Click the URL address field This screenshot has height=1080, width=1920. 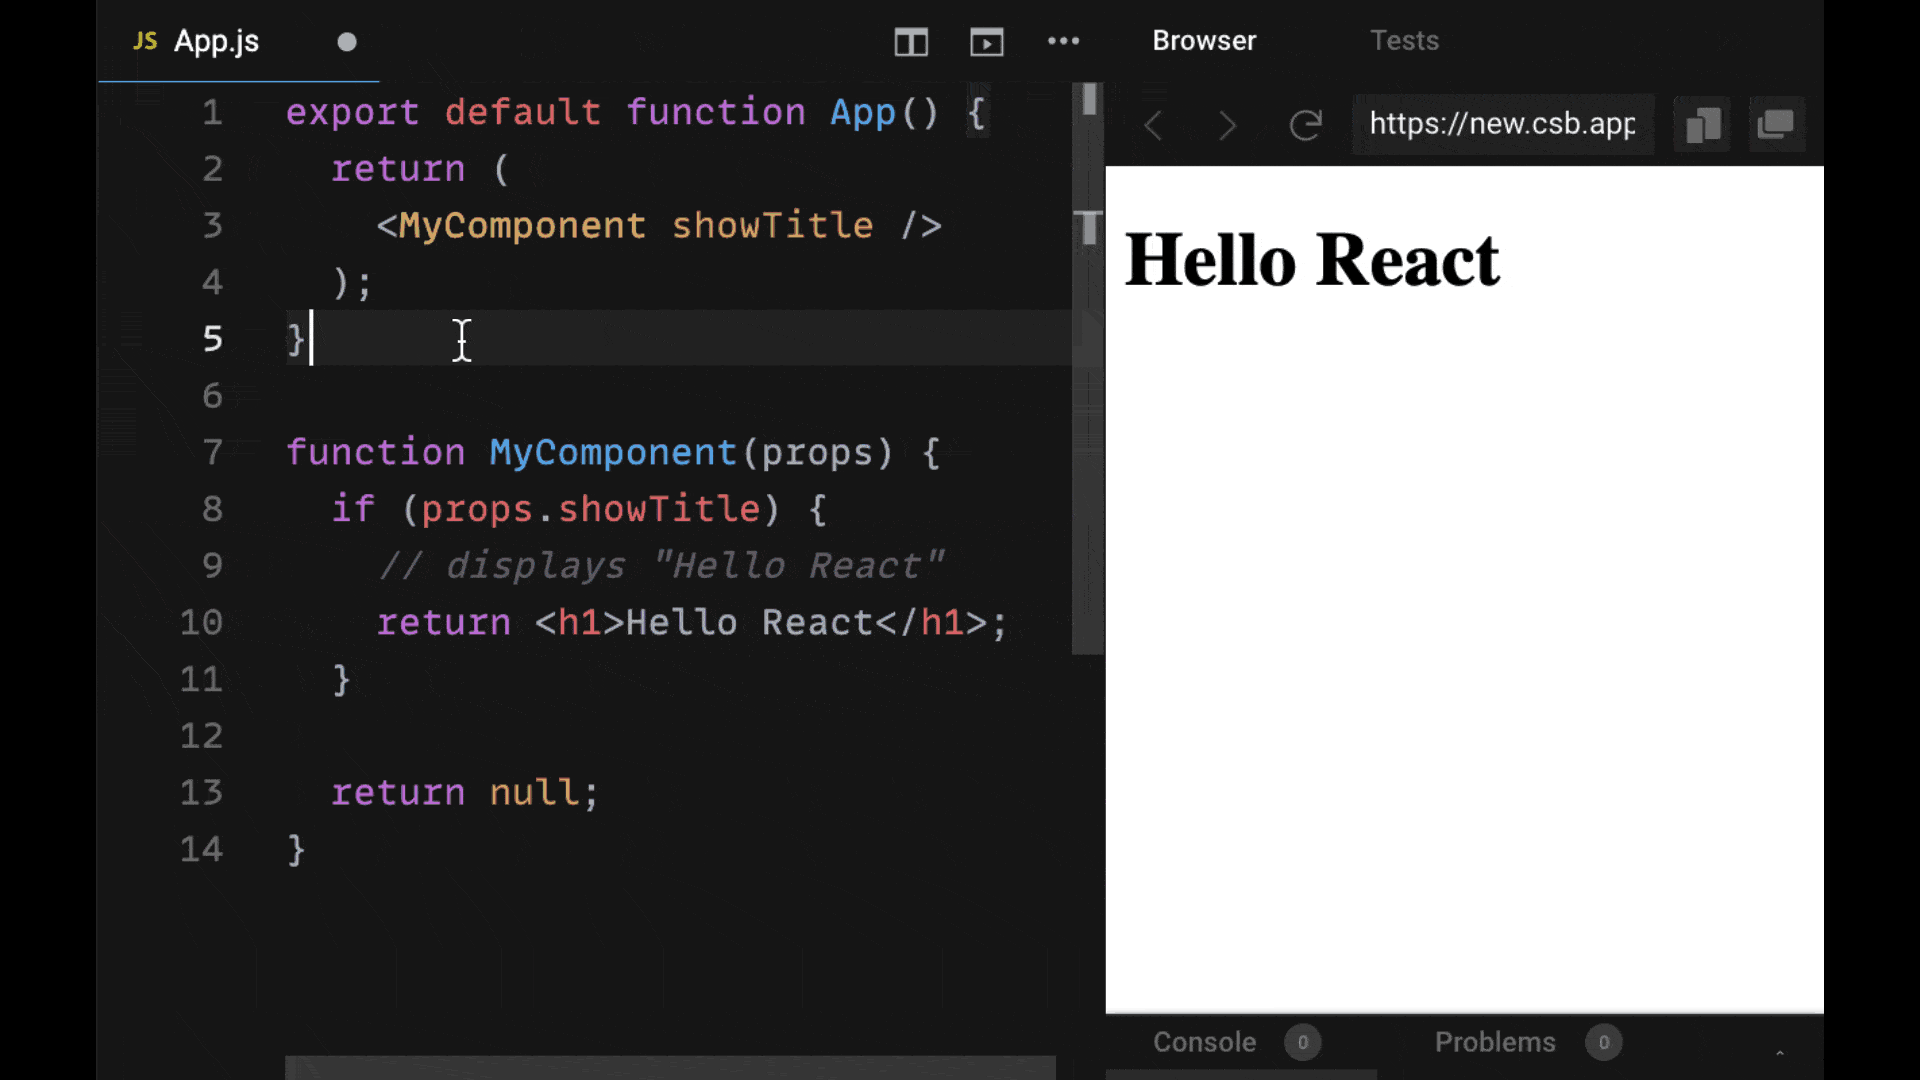click(x=1500, y=124)
